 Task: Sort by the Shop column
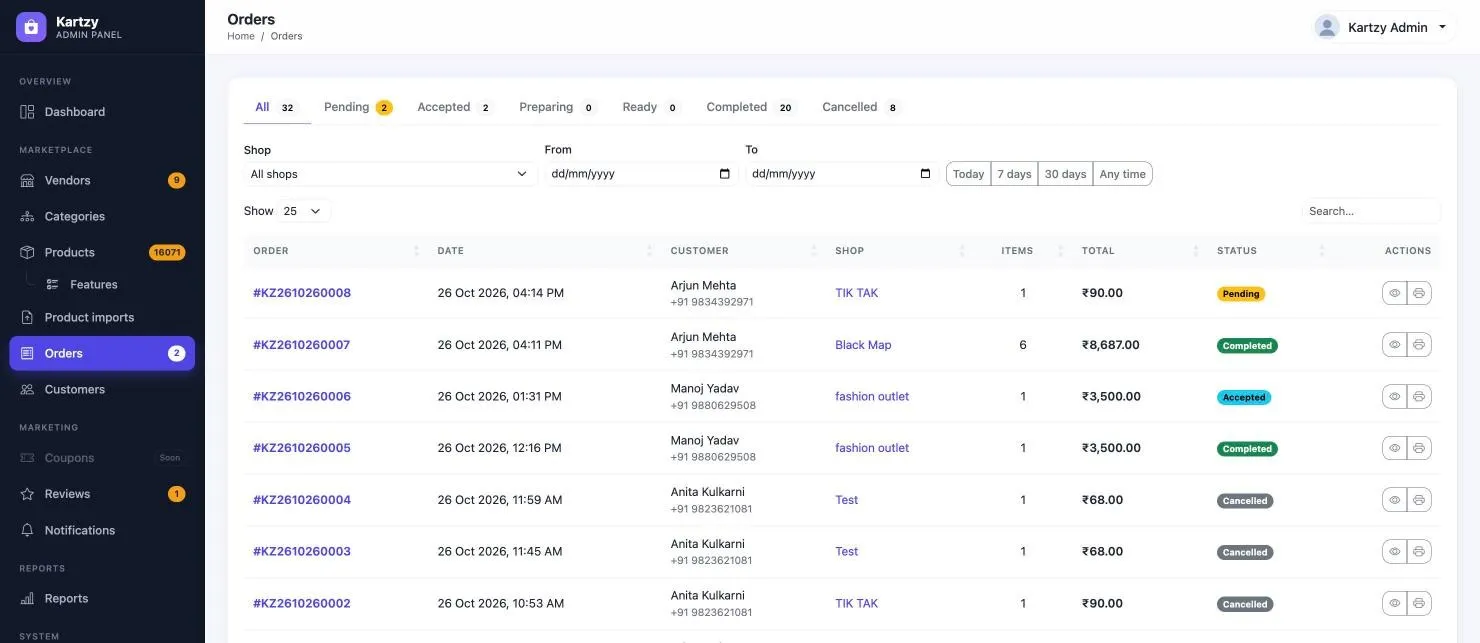pos(899,251)
